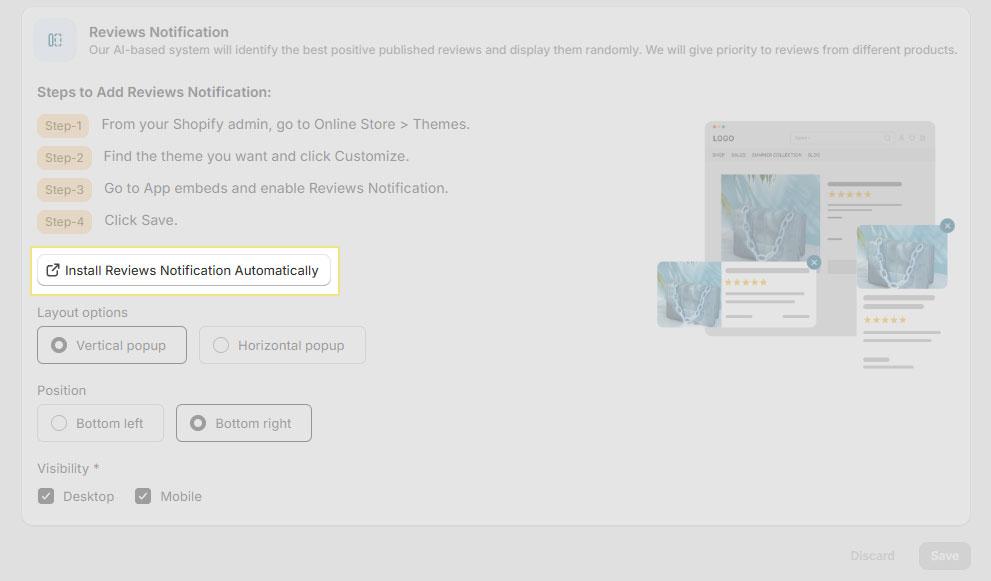Click the Discard button

[x=871, y=555]
